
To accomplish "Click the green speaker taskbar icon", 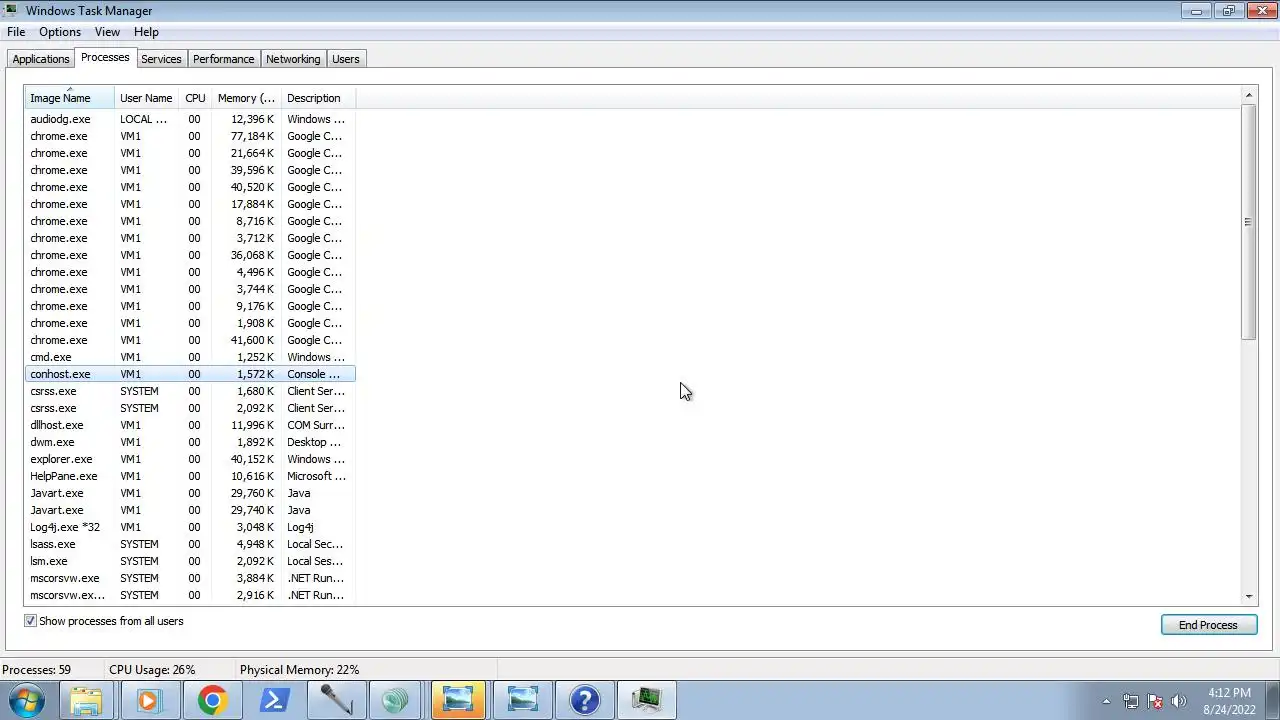I will 397,700.
